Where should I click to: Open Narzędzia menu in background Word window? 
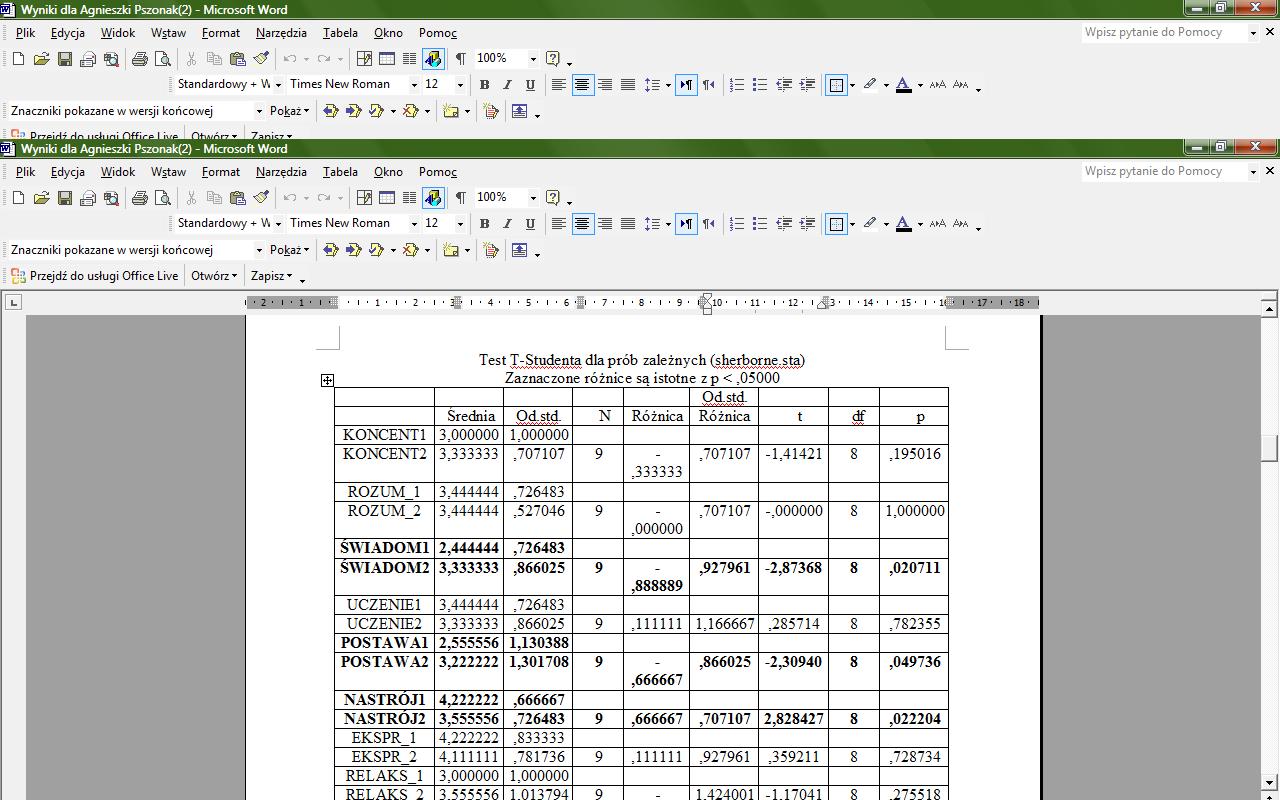(x=281, y=33)
